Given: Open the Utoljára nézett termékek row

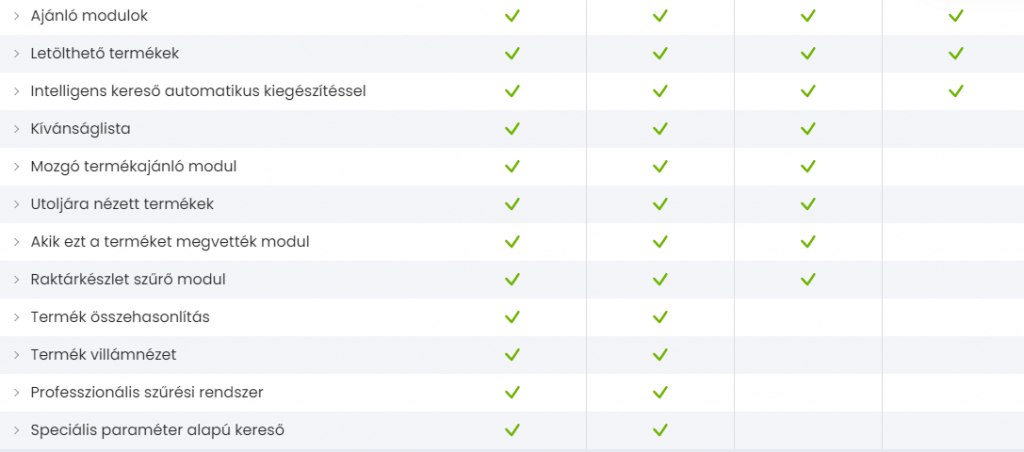Looking at the screenshot, I should [x=122, y=204].
